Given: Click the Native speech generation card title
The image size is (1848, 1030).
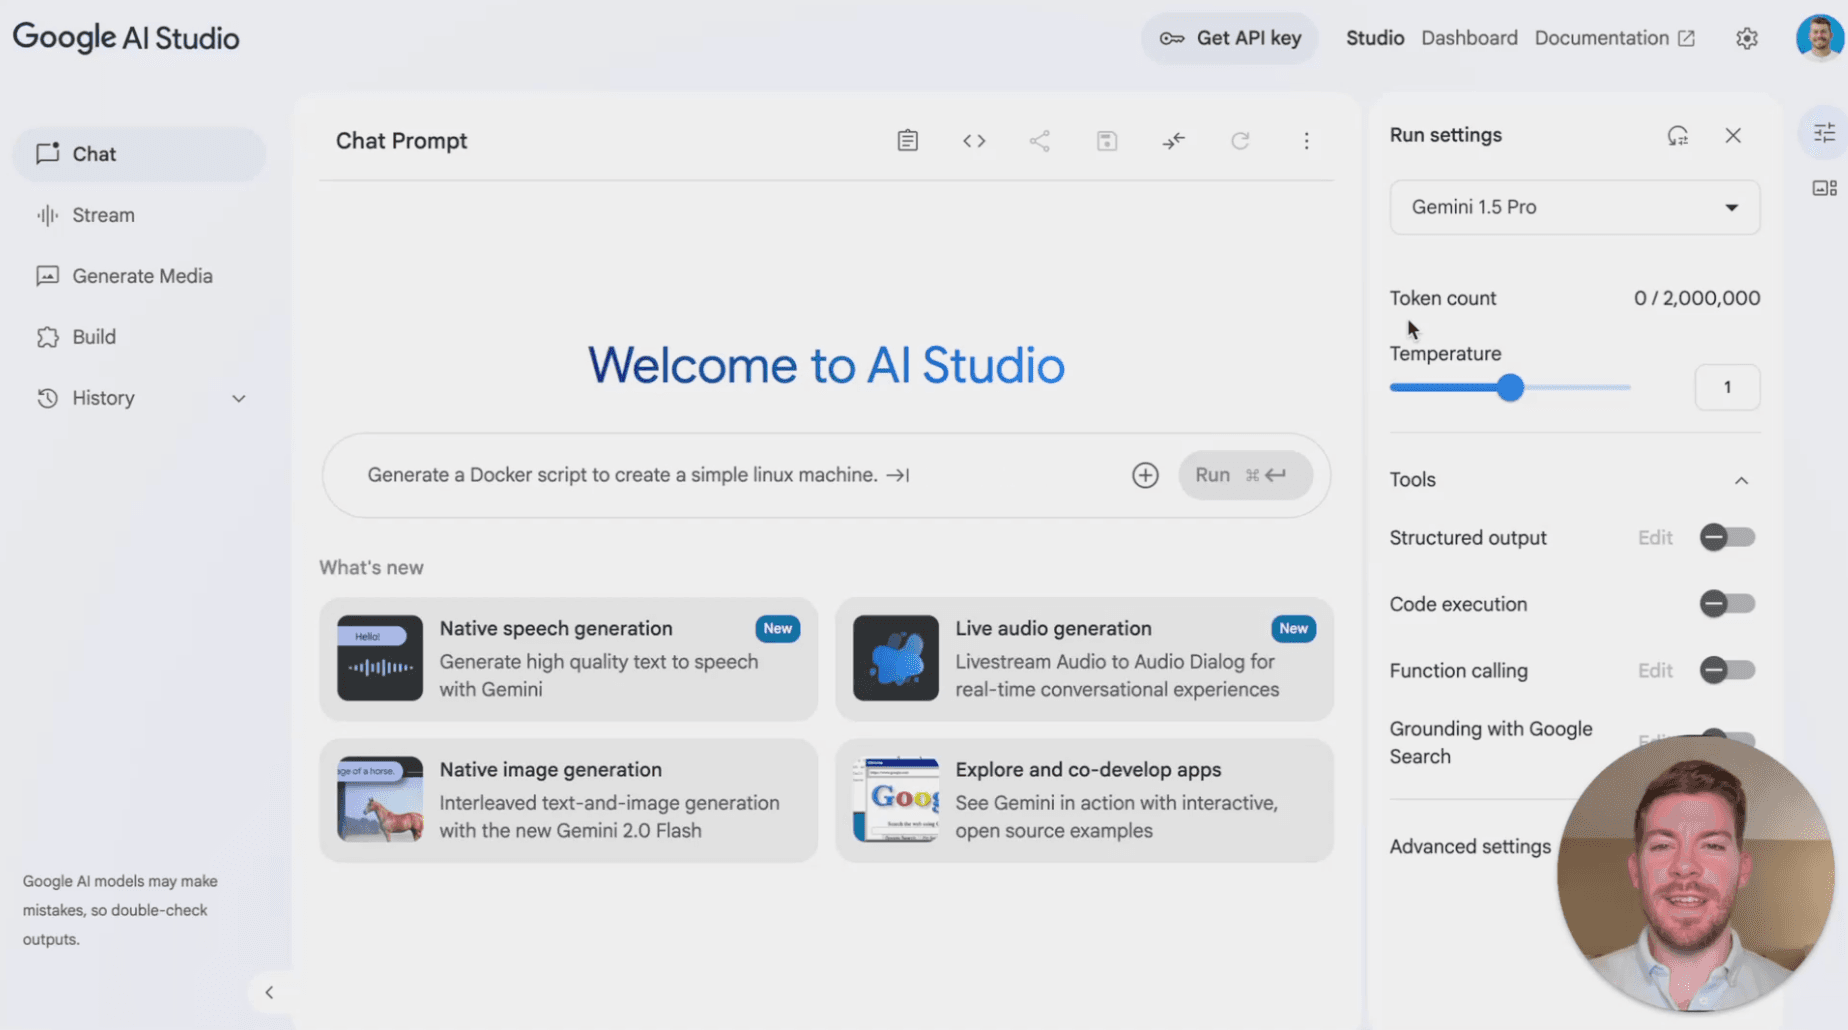Looking at the screenshot, I should 556,628.
